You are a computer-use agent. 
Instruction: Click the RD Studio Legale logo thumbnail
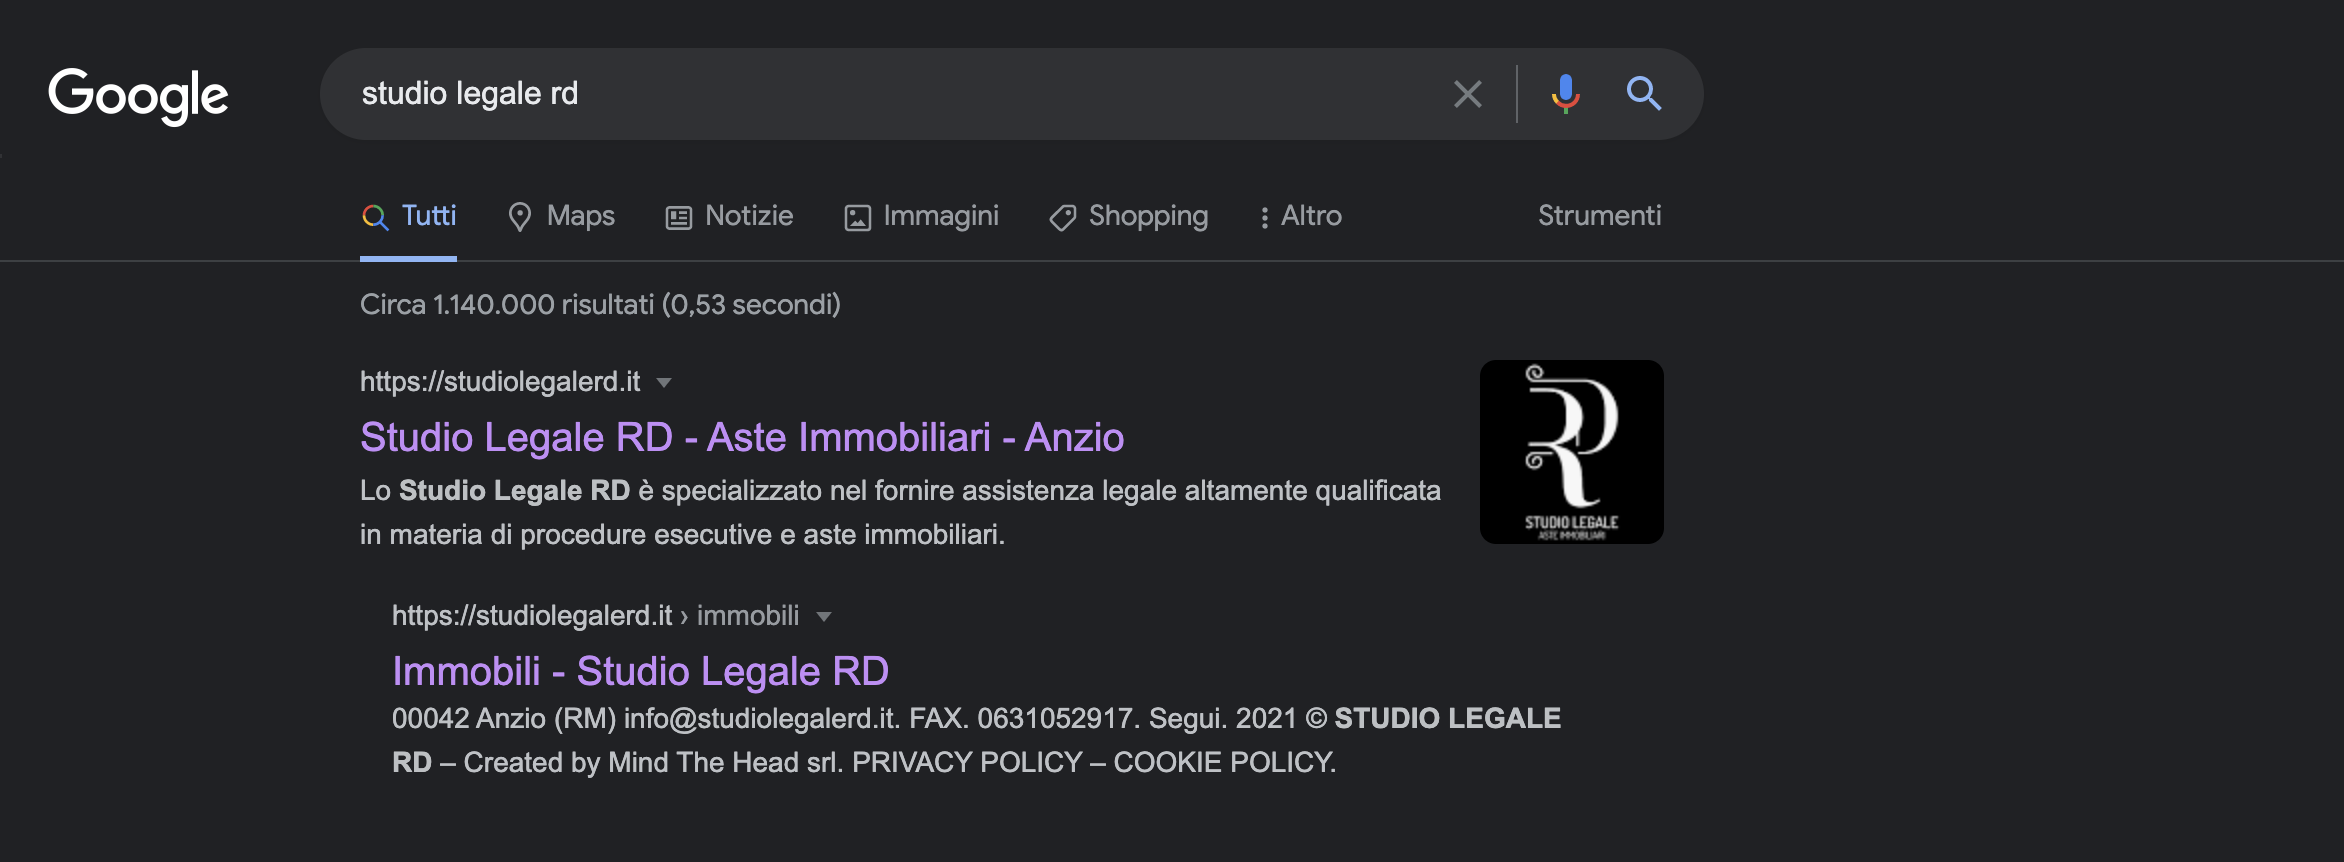(x=1571, y=452)
